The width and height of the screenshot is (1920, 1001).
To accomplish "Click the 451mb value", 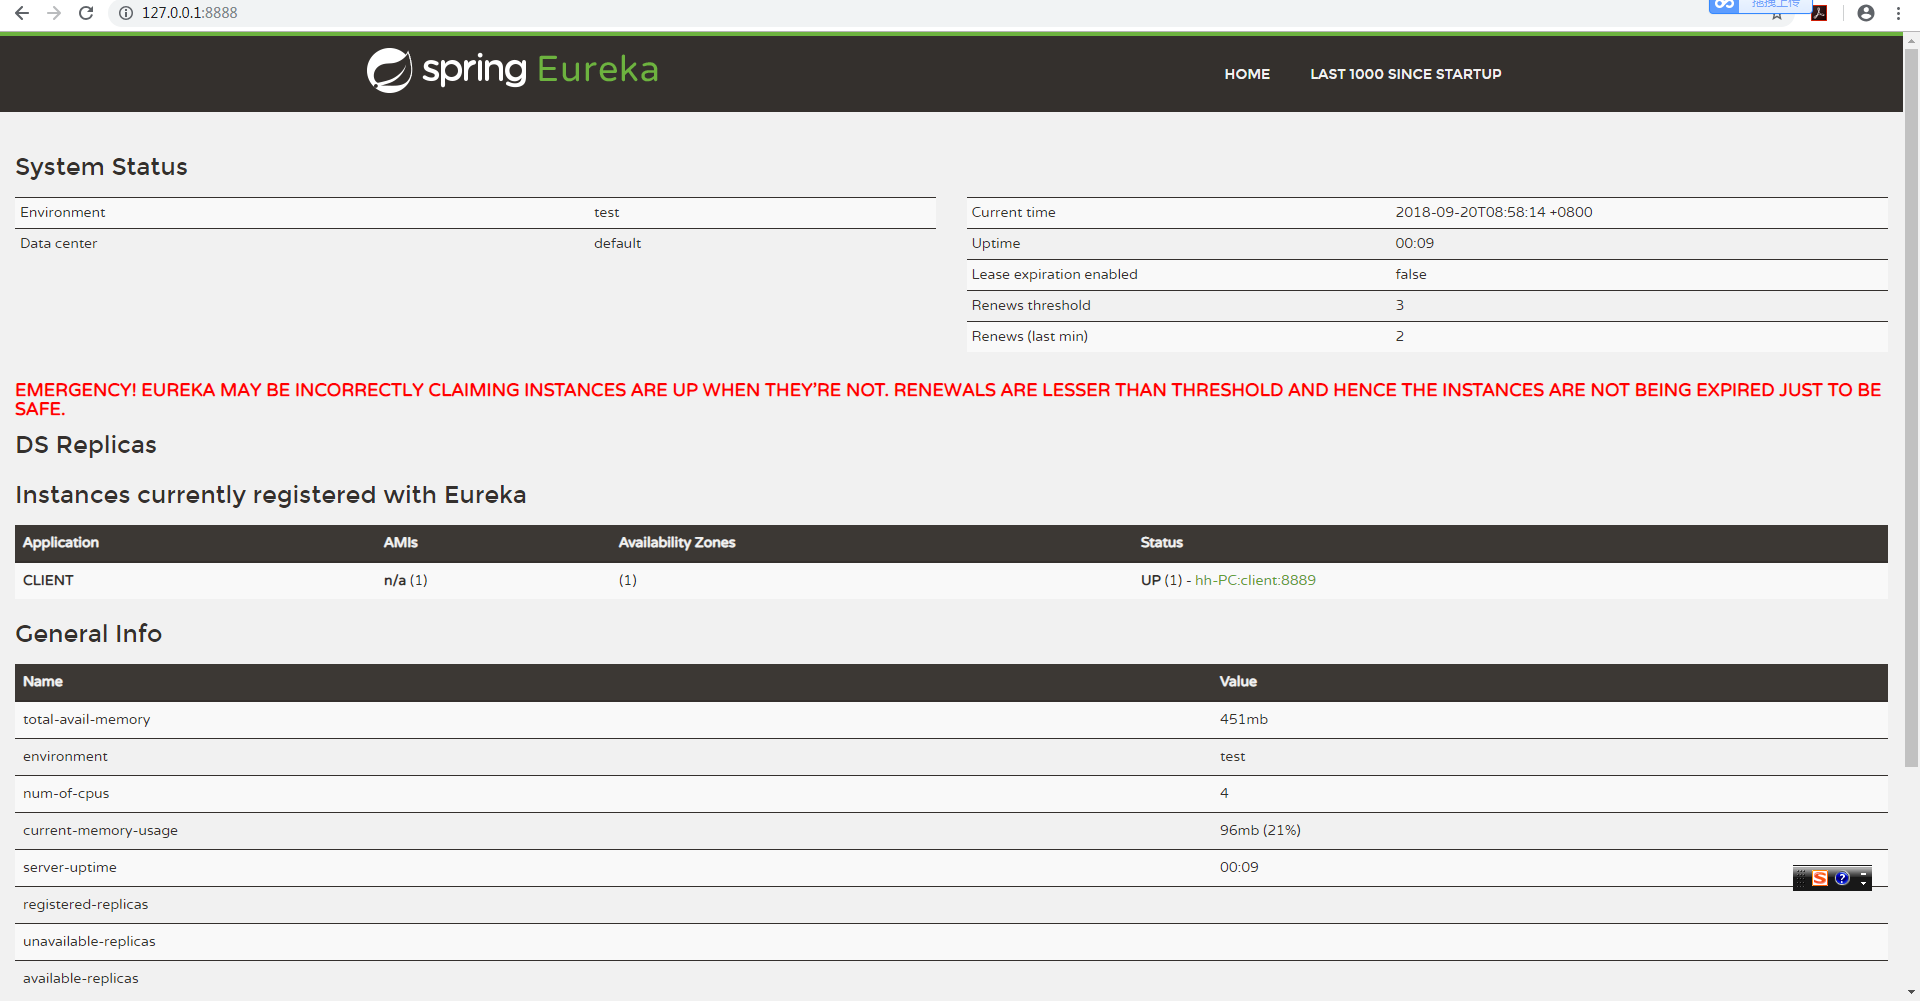I will [1243, 719].
